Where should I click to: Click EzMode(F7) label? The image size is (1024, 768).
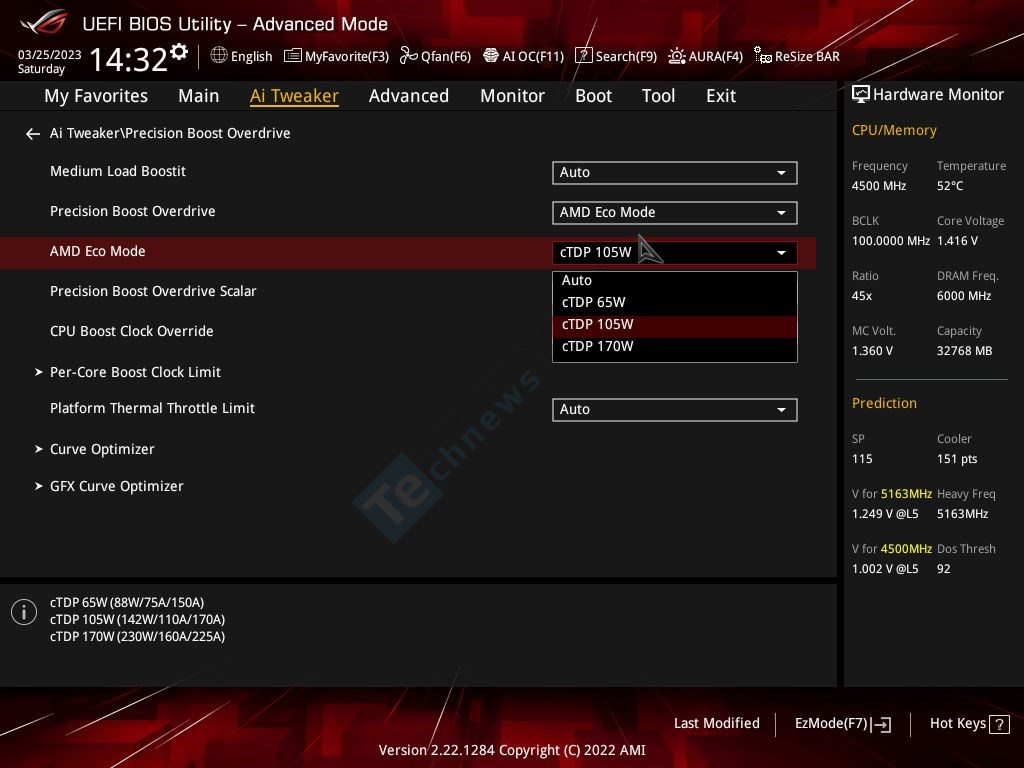coord(831,724)
